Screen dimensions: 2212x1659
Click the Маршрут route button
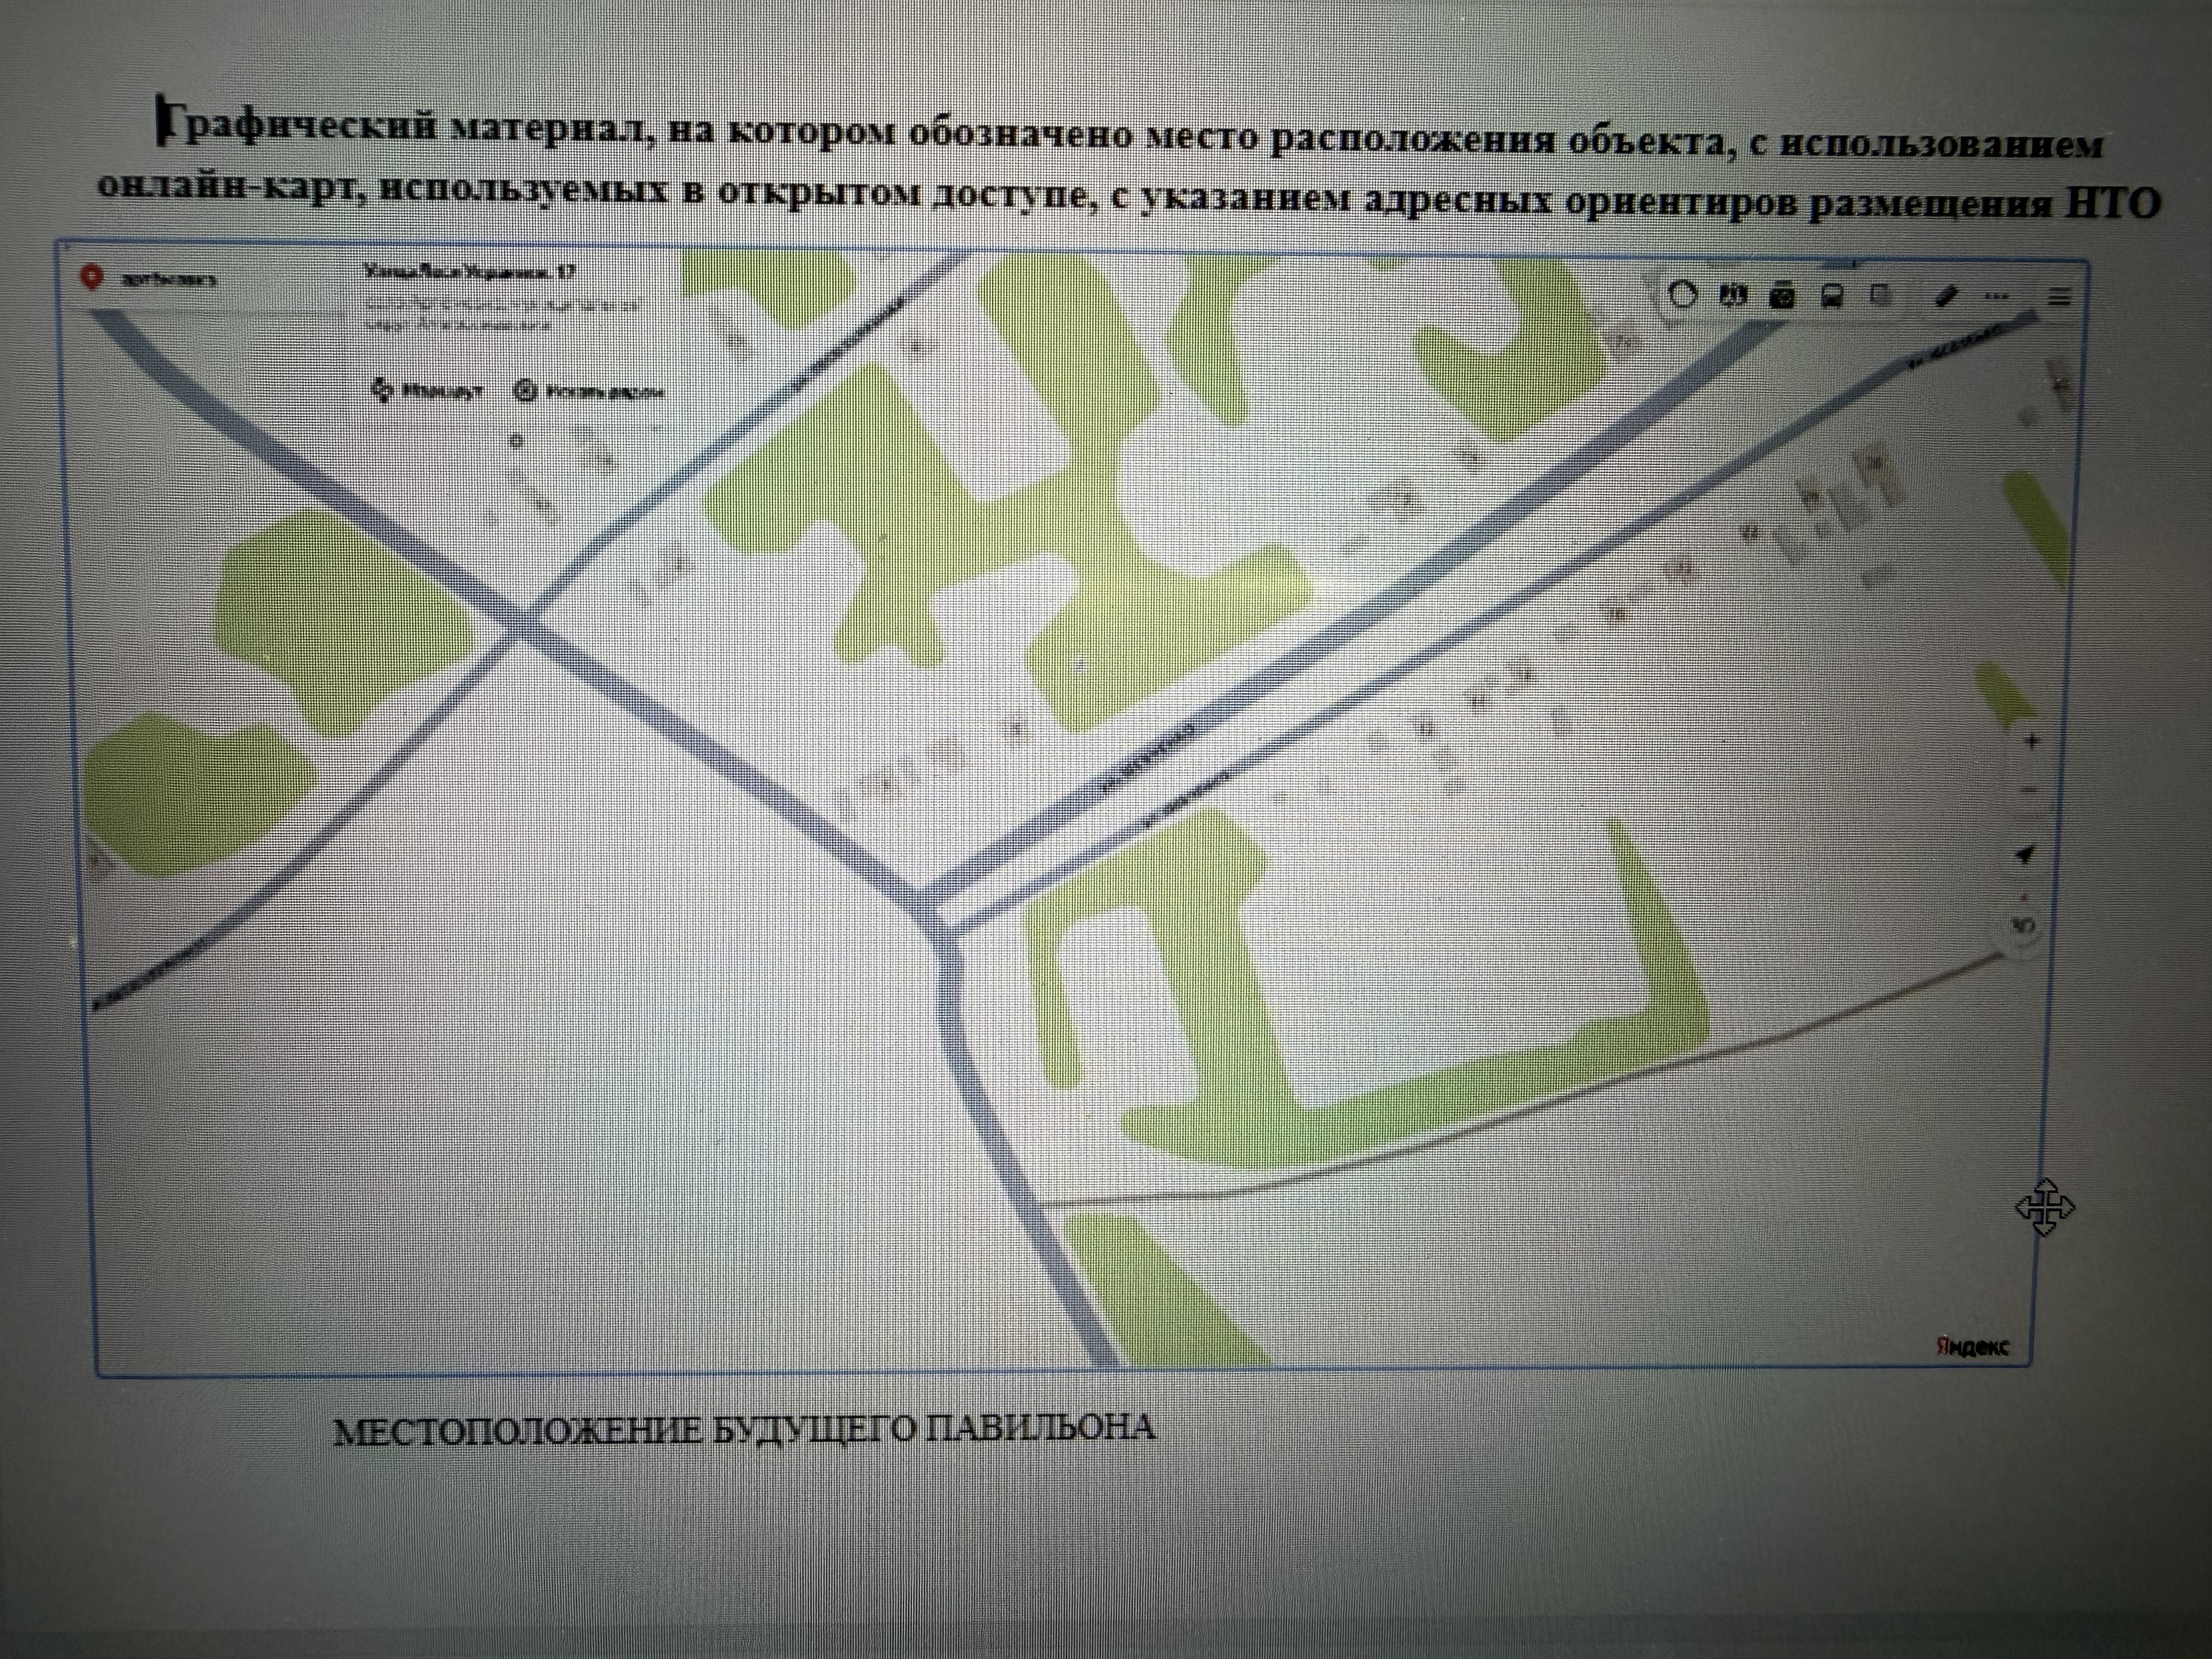[427, 390]
